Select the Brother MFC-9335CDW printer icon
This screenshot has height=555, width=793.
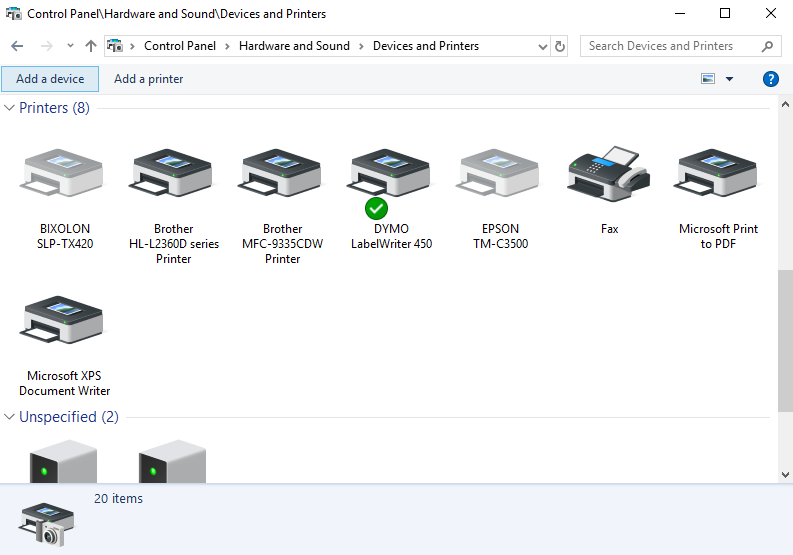pos(280,172)
